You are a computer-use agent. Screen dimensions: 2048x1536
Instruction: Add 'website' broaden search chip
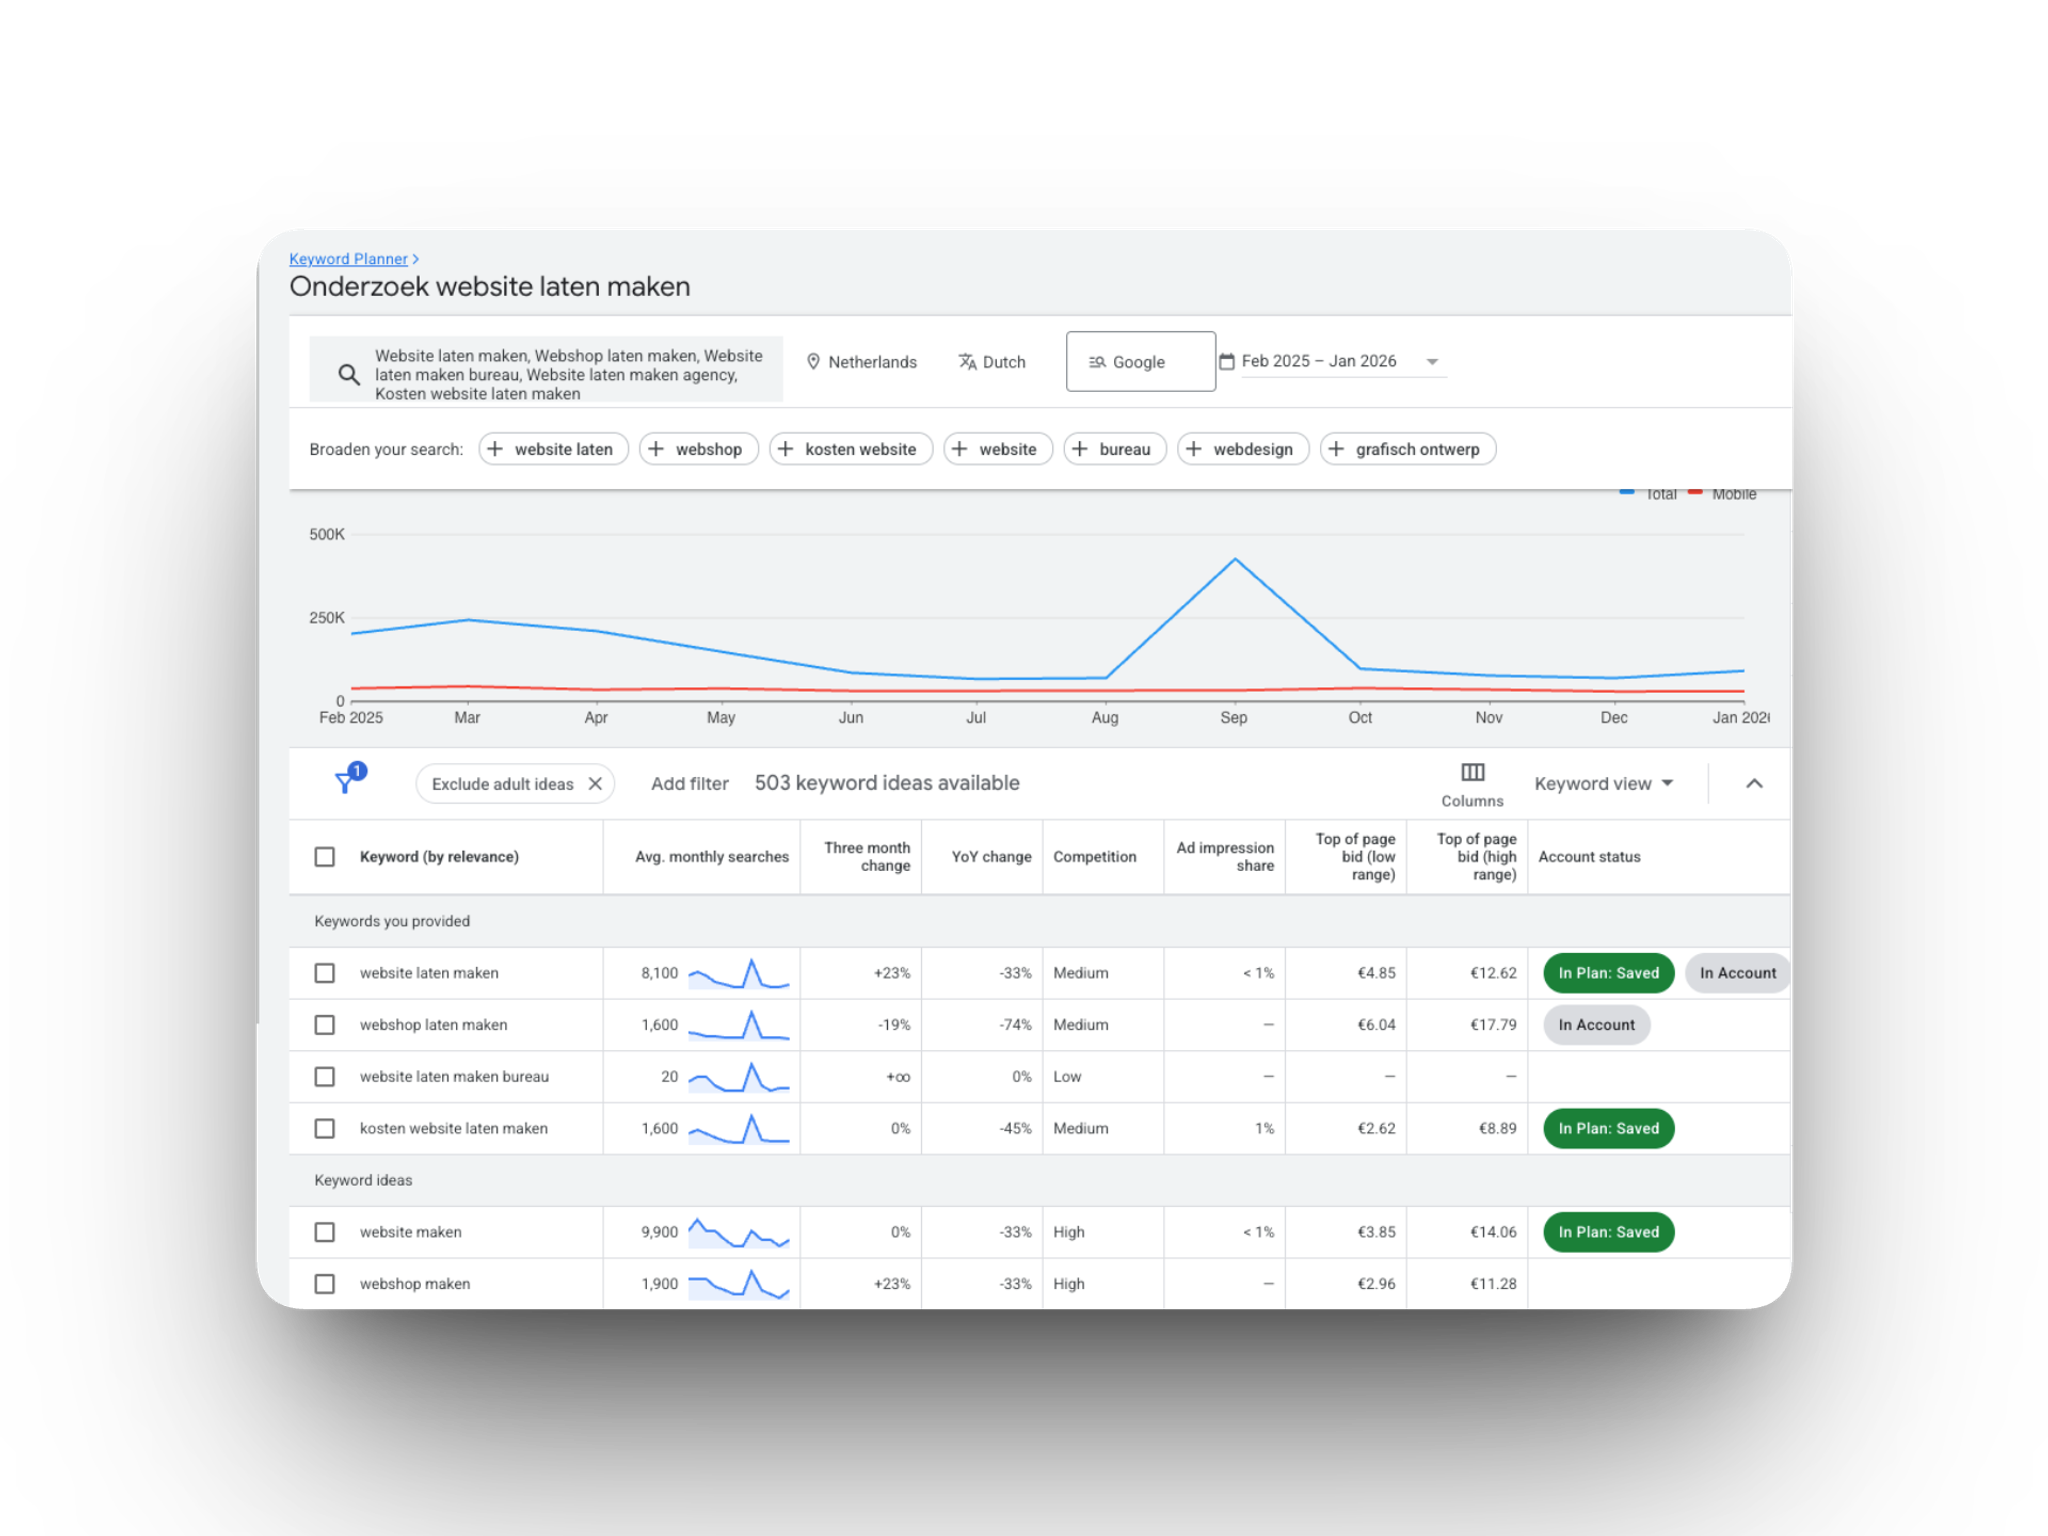(998, 449)
